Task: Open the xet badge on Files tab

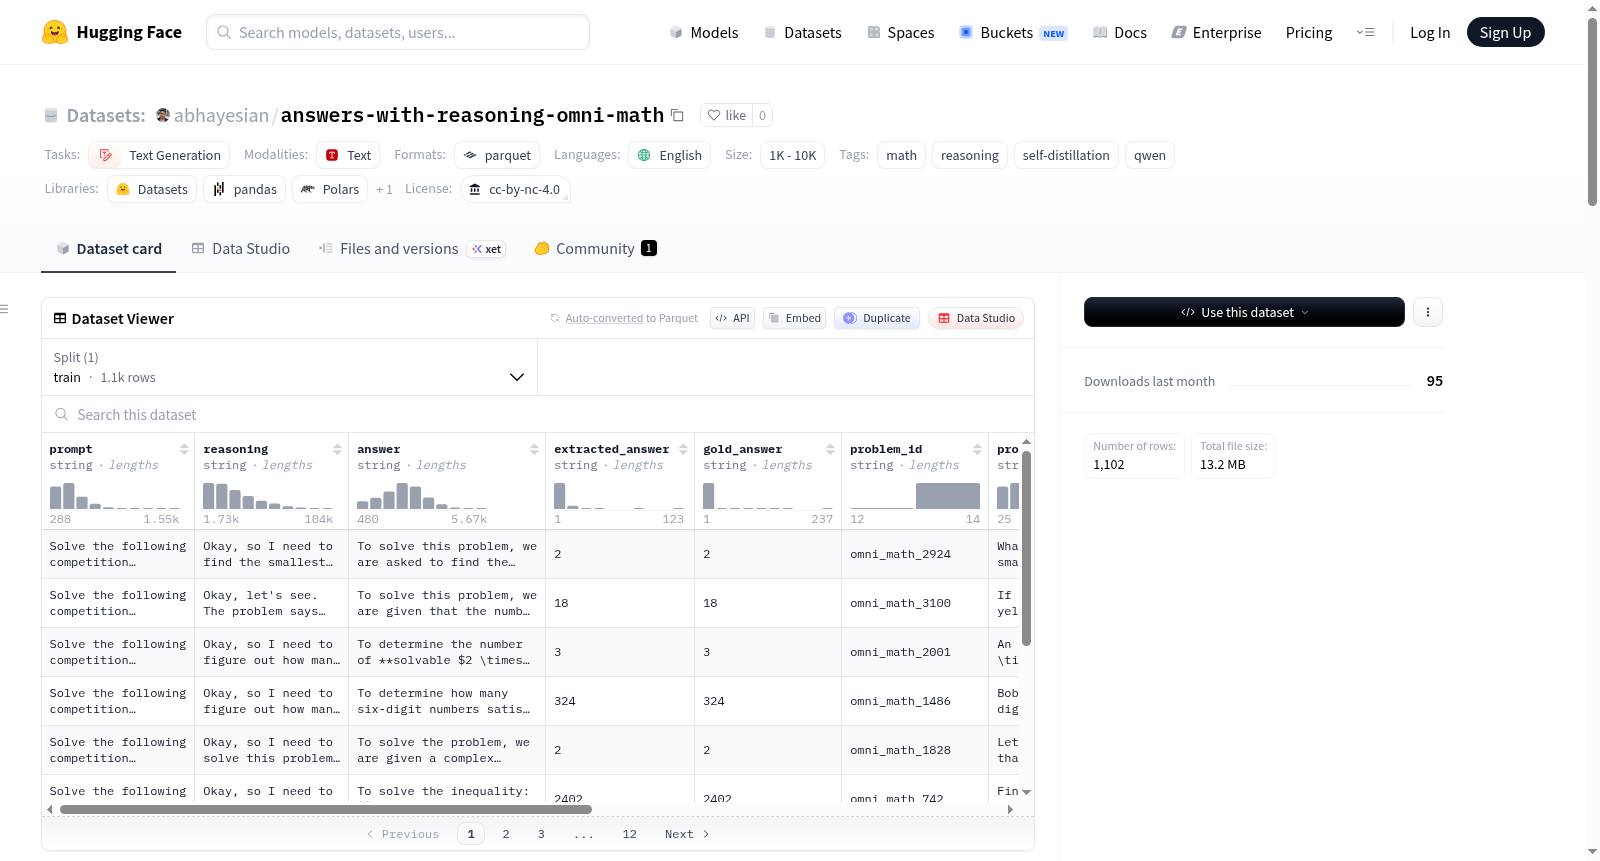Action: point(487,249)
